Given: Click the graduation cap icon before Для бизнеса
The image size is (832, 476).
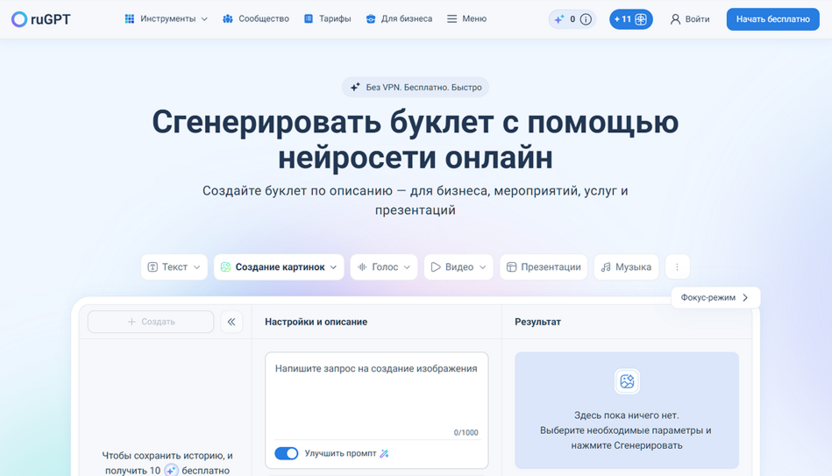Looking at the screenshot, I should pyautogui.click(x=370, y=19).
